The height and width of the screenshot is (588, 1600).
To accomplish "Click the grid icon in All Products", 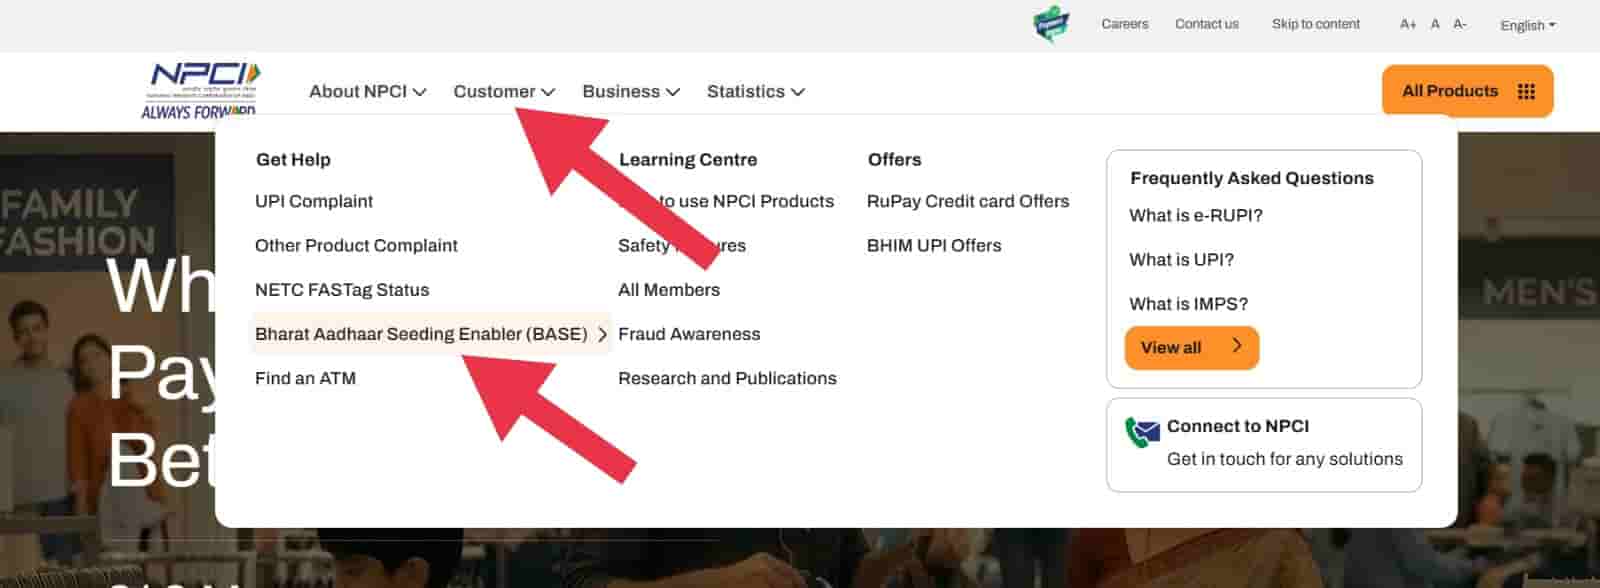I will click(x=1526, y=92).
